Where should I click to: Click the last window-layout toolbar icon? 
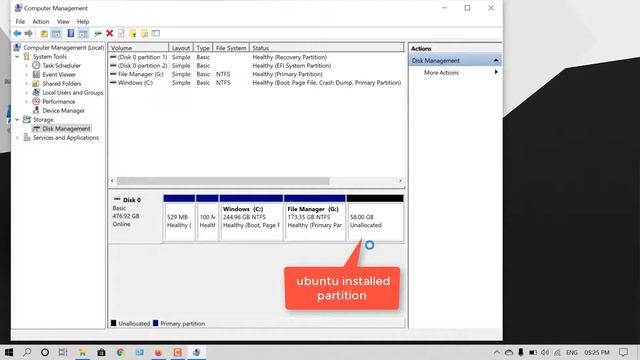click(156, 33)
